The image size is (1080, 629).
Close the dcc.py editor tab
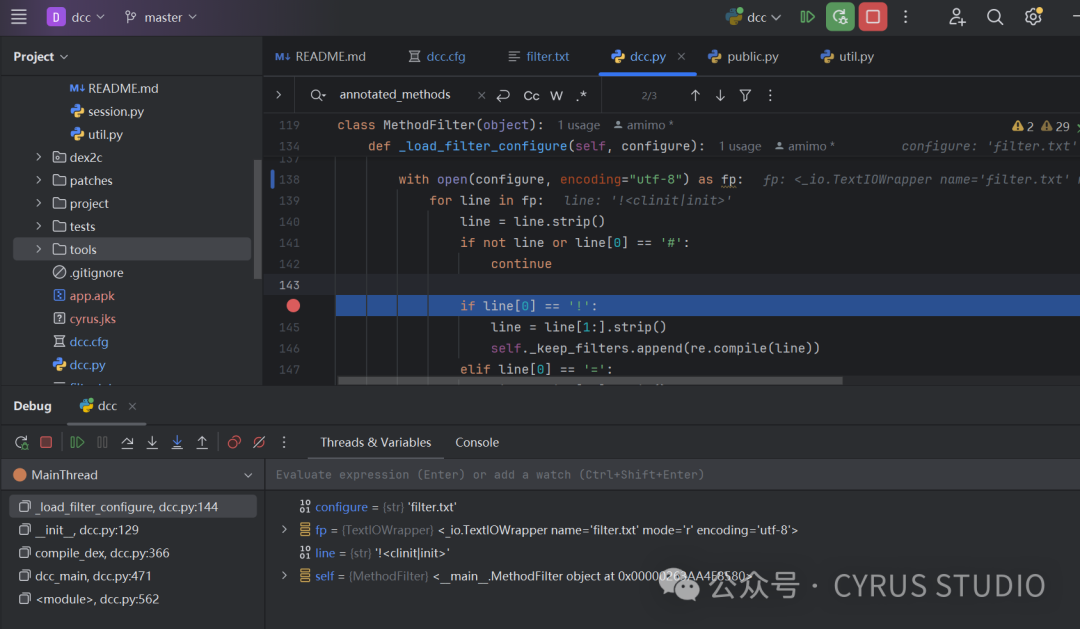pos(681,56)
